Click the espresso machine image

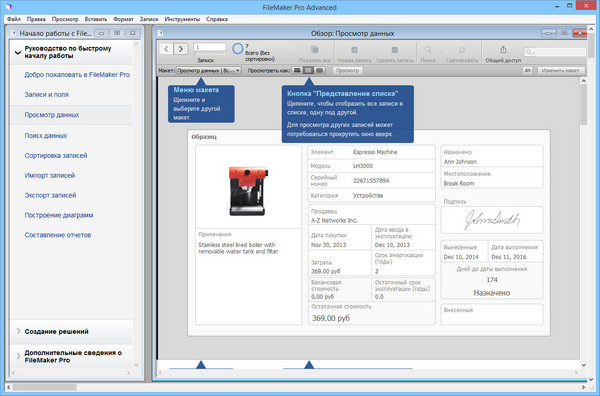point(247,191)
